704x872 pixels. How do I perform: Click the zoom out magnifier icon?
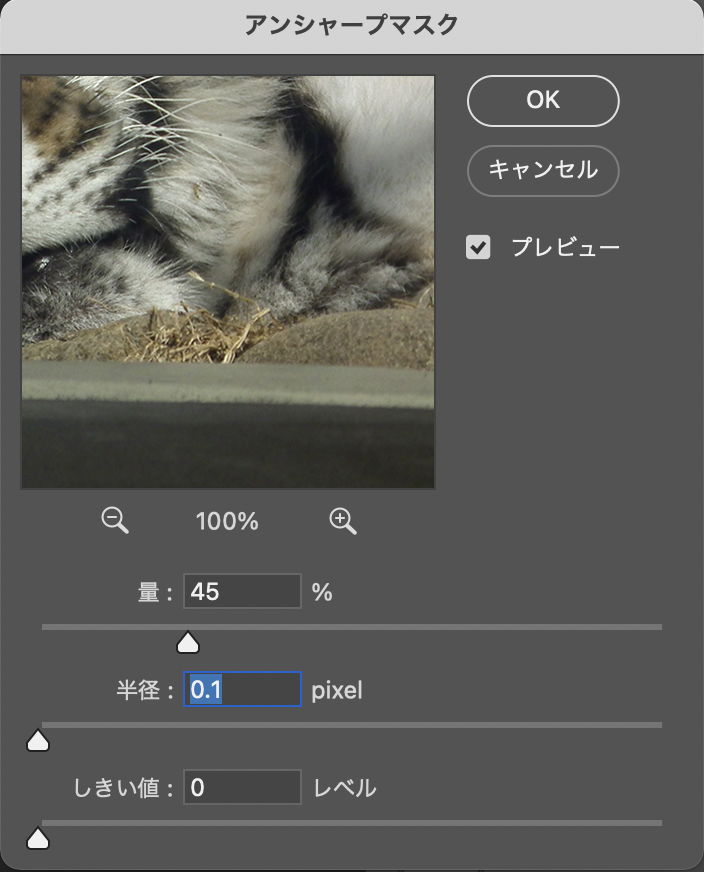tap(115, 520)
